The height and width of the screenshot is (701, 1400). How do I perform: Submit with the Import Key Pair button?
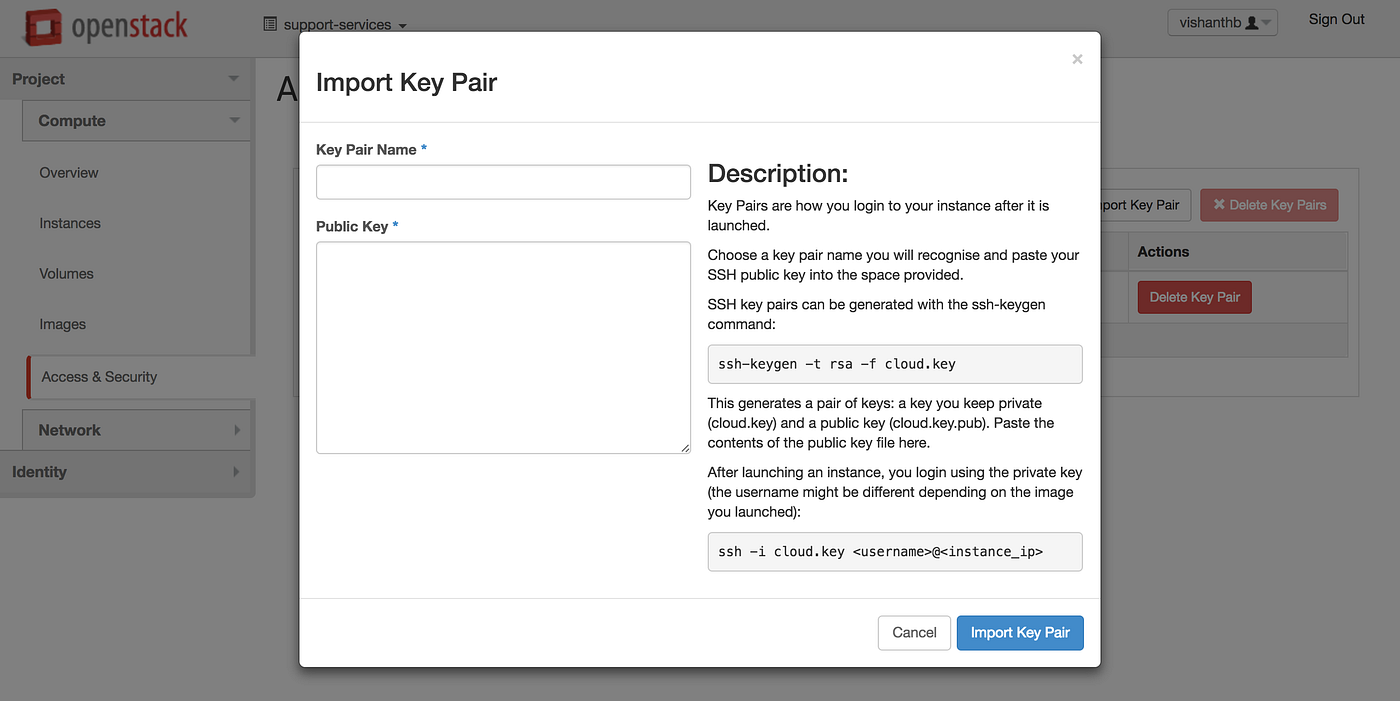click(x=1019, y=632)
